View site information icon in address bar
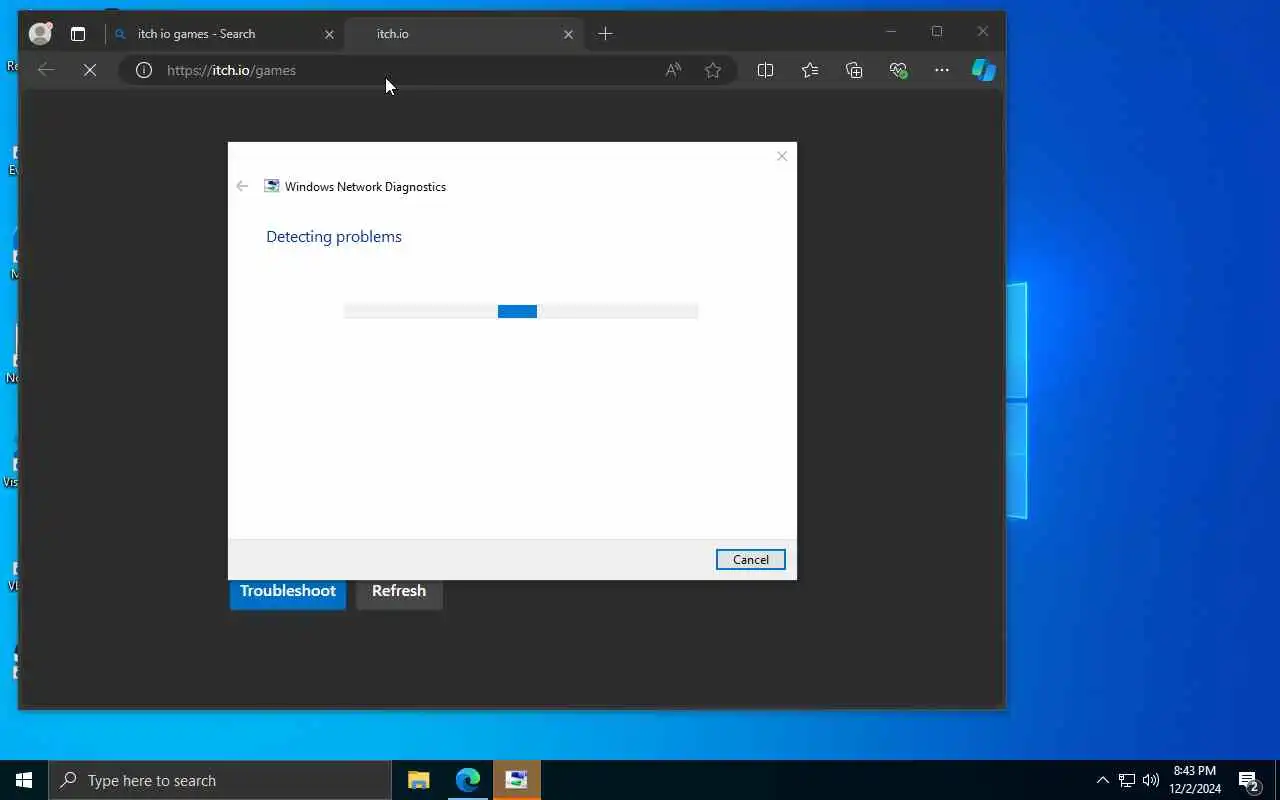Viewport: 1280px width, 800px height. (x=144, y=70)
